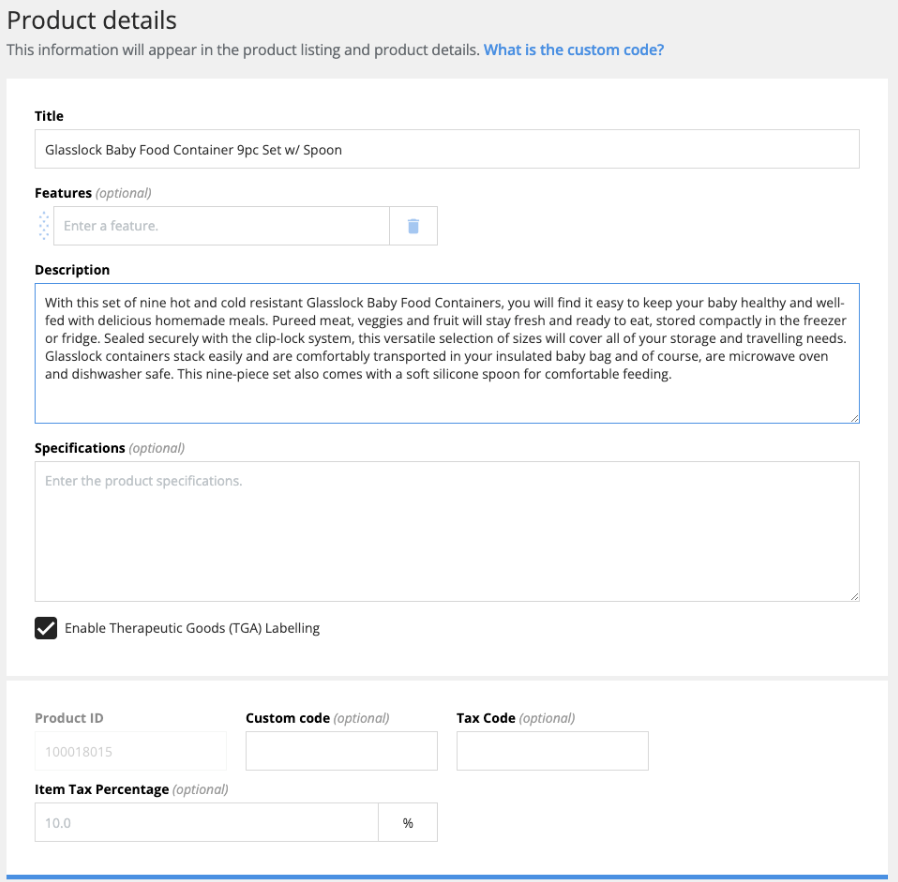This screenshot has height=882, width=898.
Task: Toggle Enable Therapeutic Goods (TGA) Labelling checkbox
Action: (x=46, y=628)
